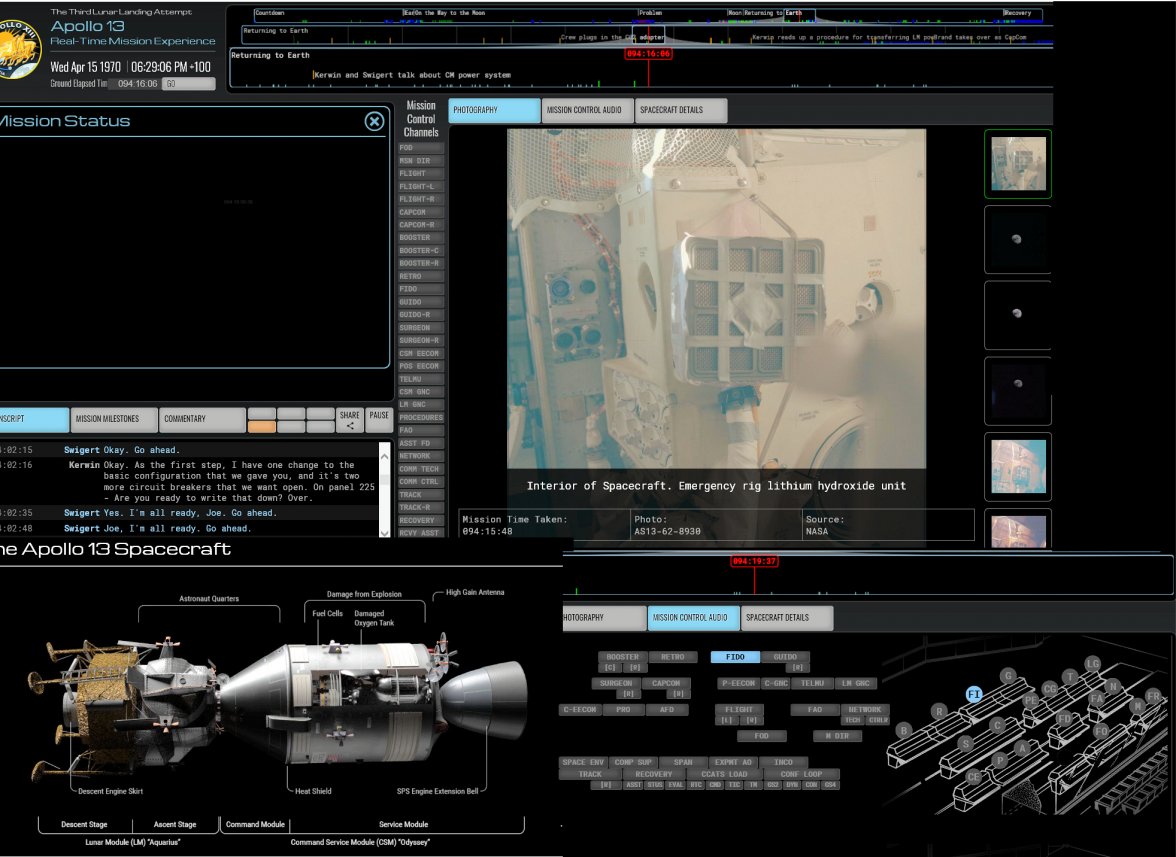Click the transcript scroll down arrow

coord(385,532)
